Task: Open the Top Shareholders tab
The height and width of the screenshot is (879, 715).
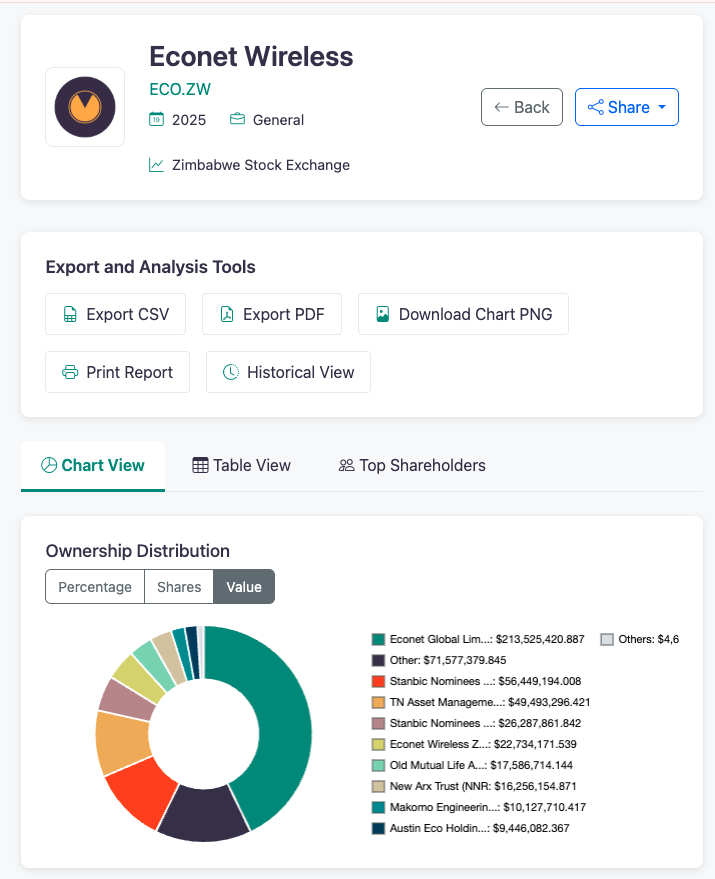Action: click(412, 466)
